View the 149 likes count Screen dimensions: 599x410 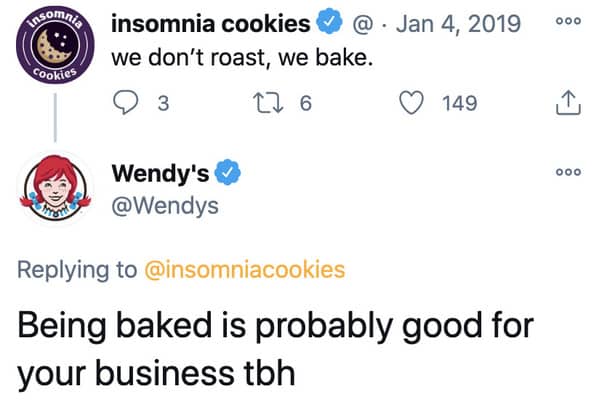(x=460, y=103)
